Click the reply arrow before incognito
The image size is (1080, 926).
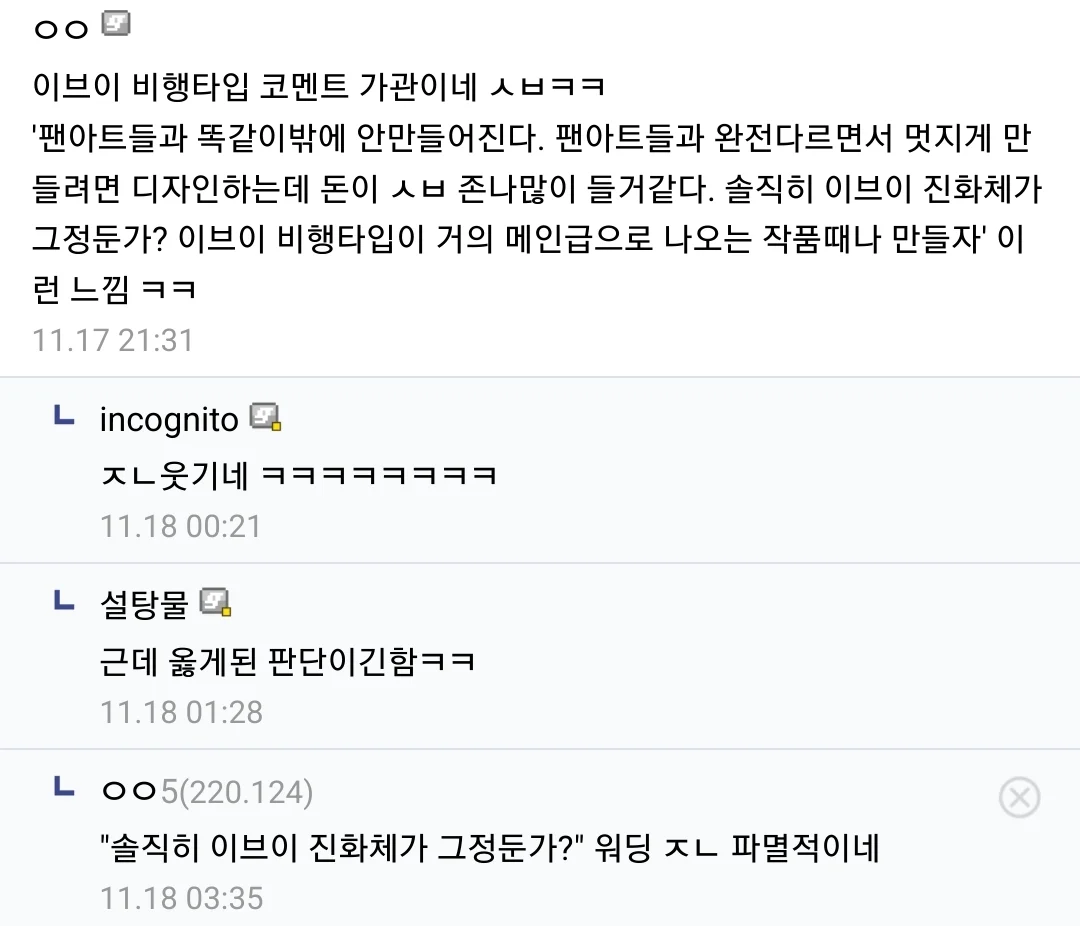tap(64, 415)
